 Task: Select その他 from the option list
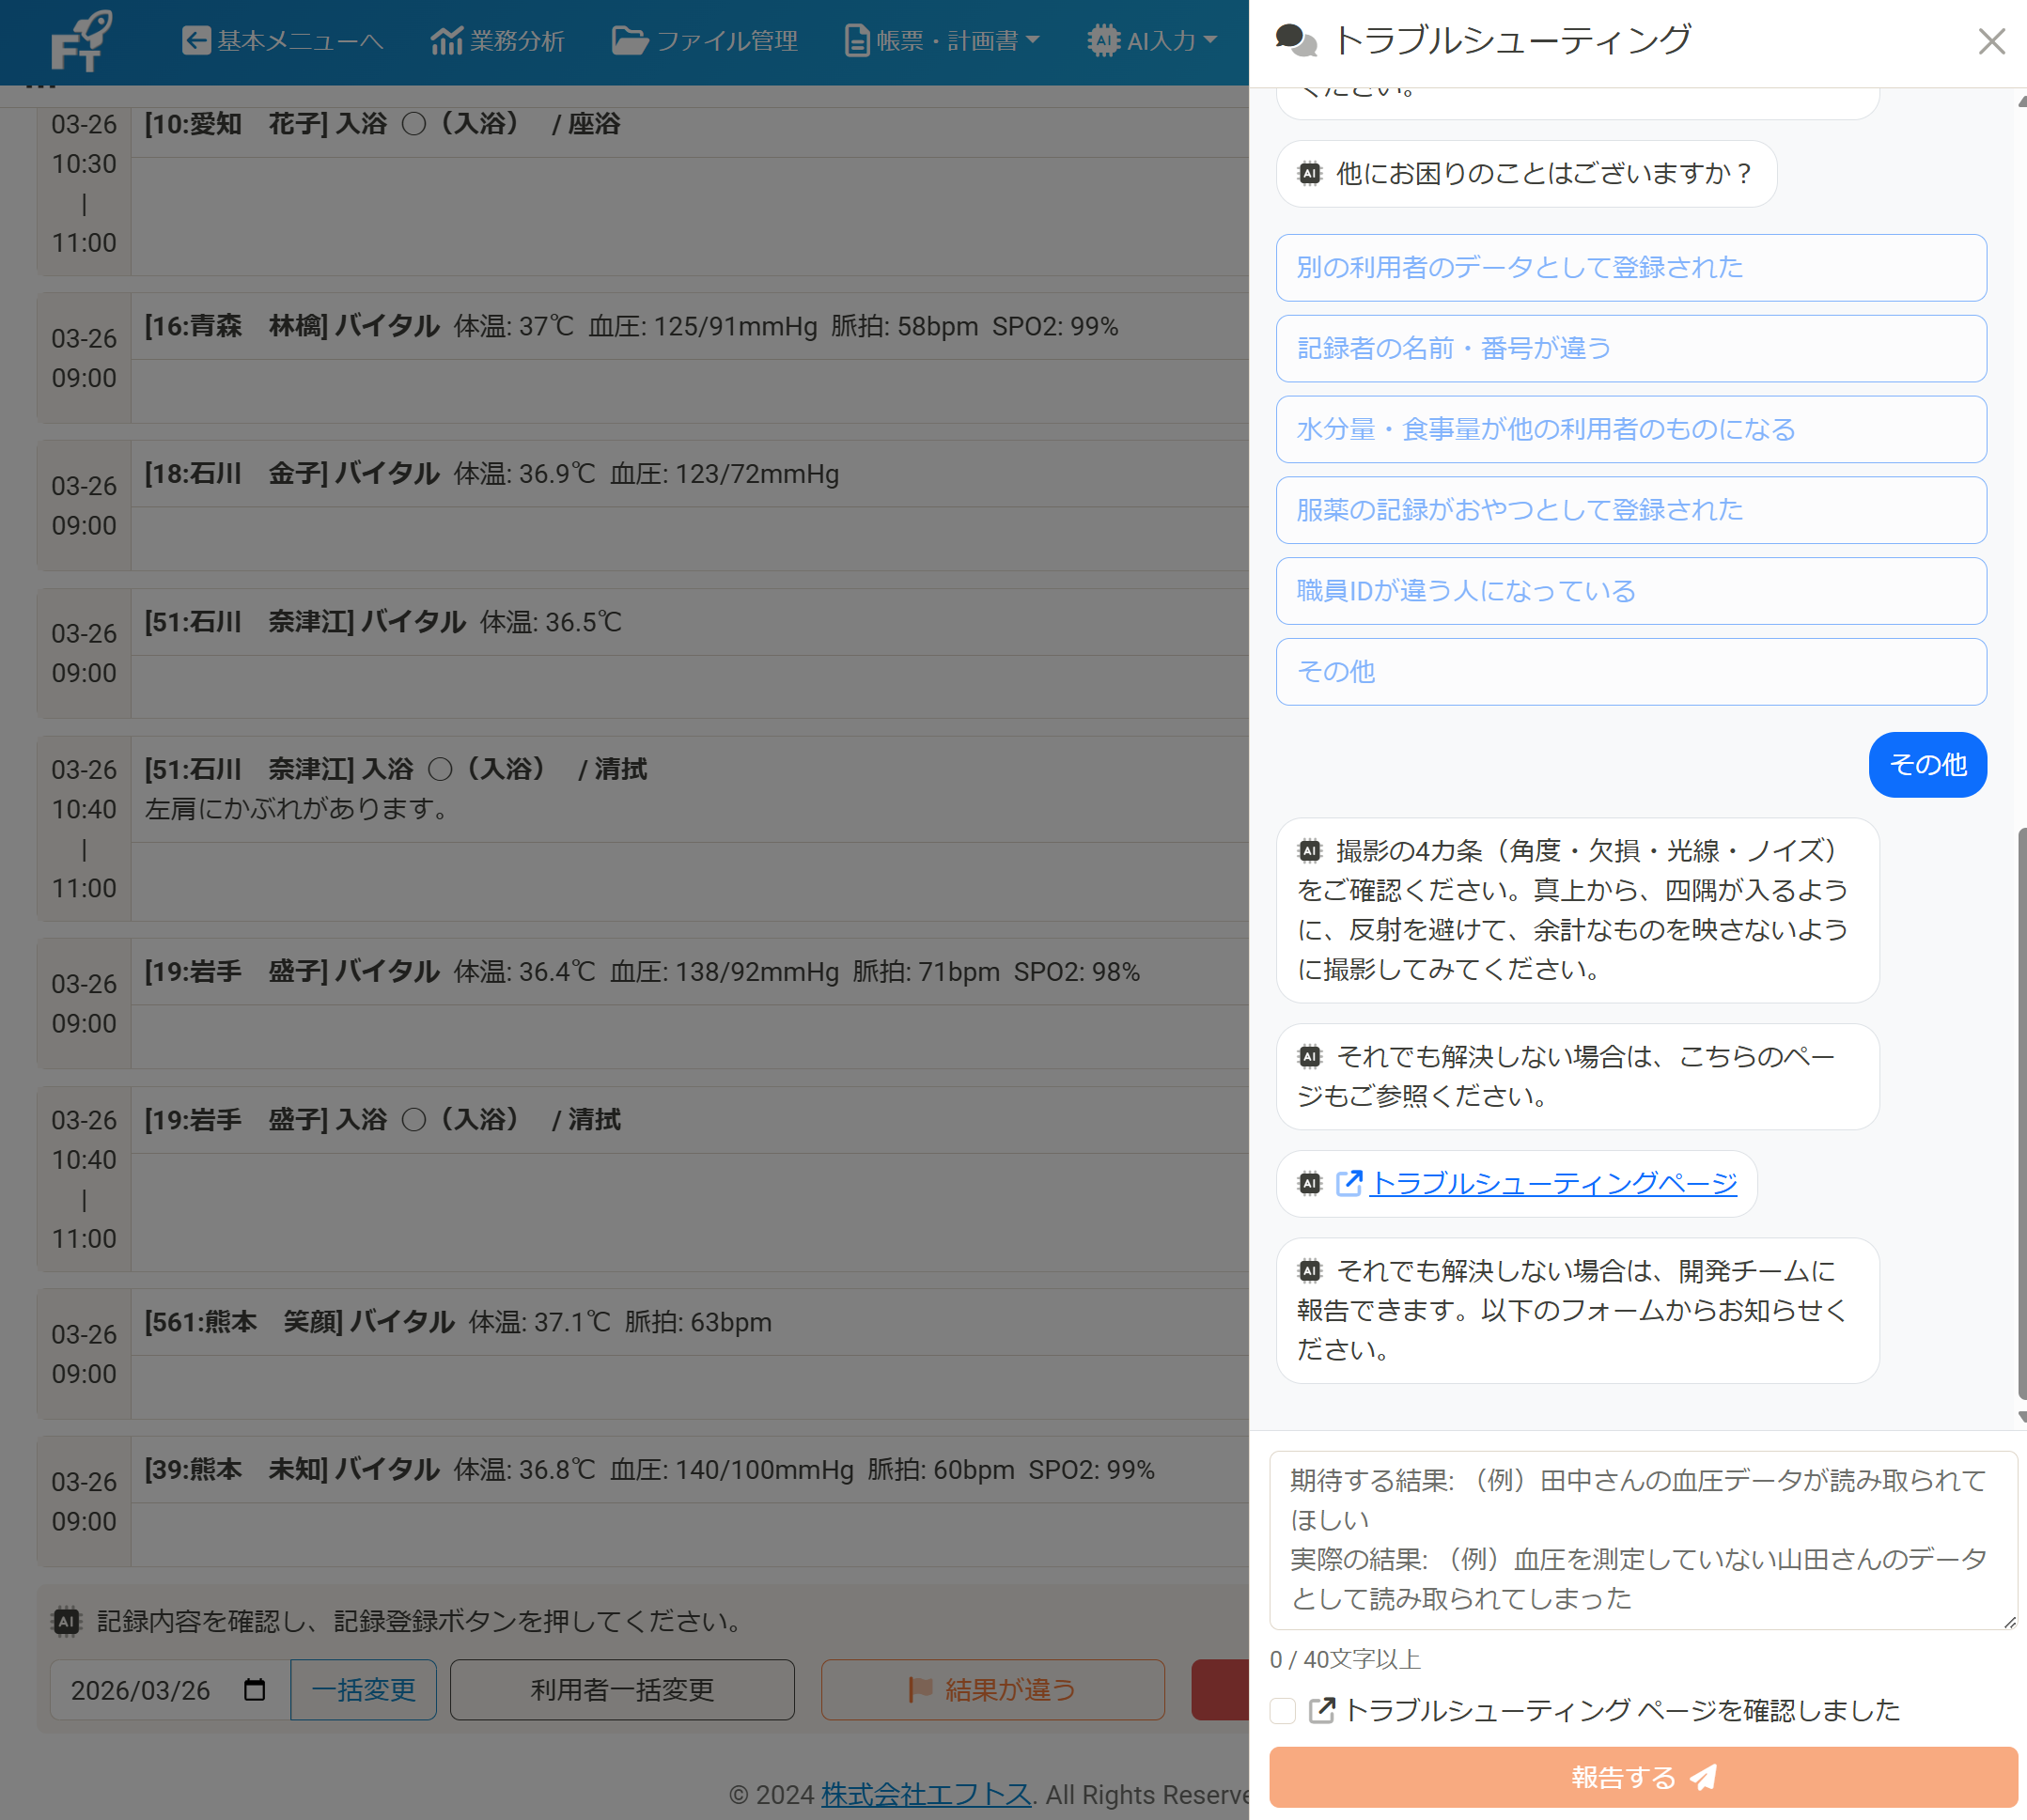1630,671
